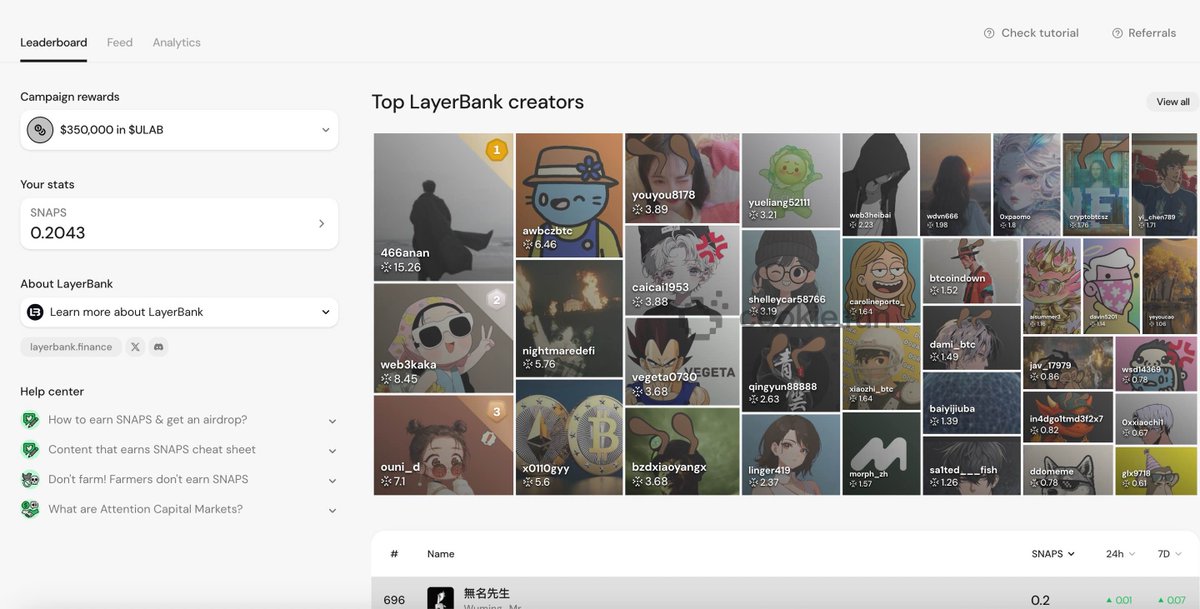The image size is (1200, 609).
Task: Open the Check tutorial link
Action: [x=1031, y=33]
